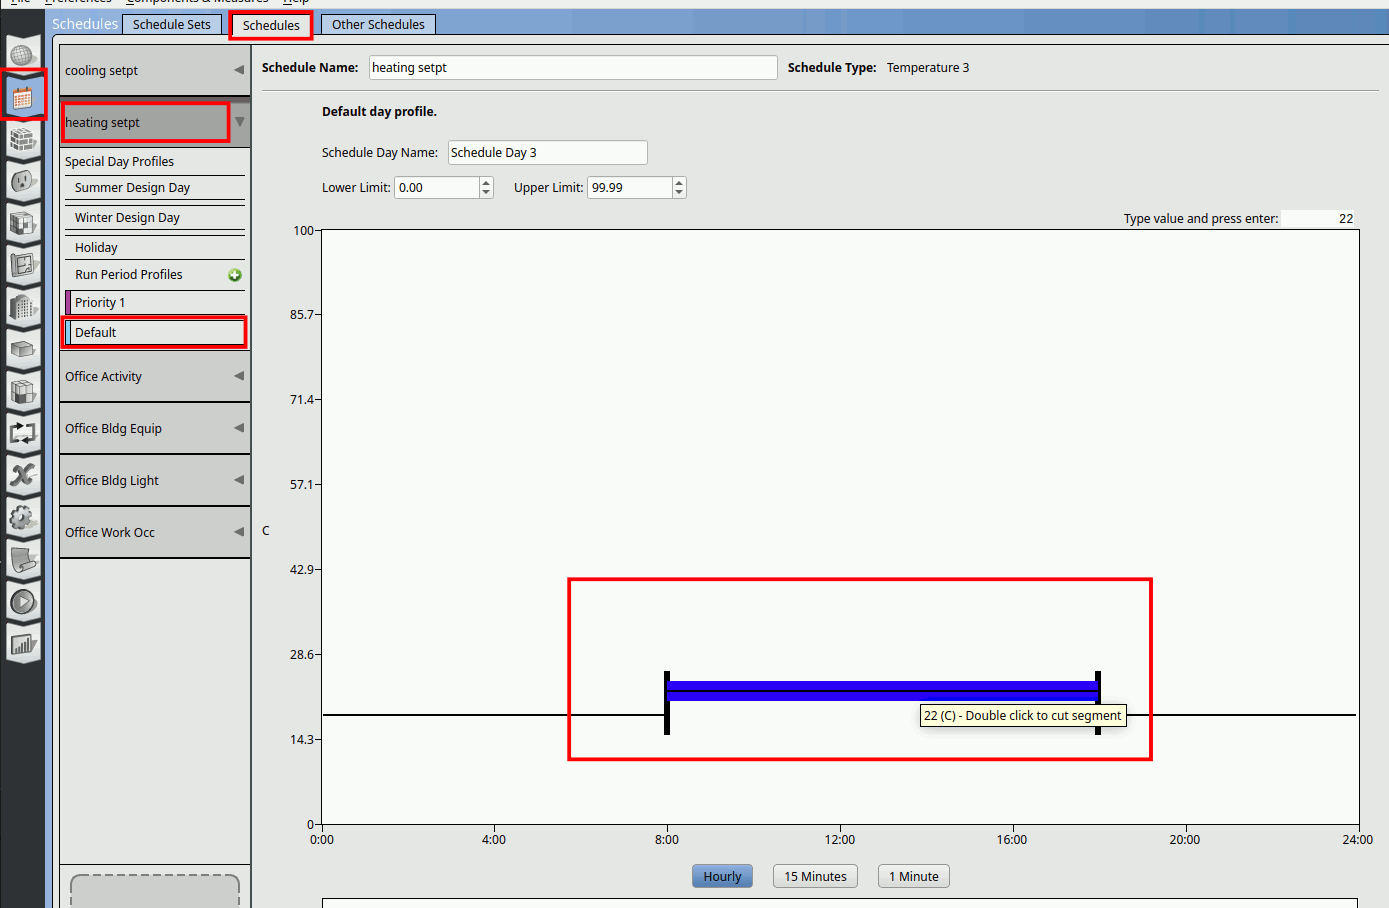
Task: Expand the Office Activity schedule
Action: coord(239,376)
